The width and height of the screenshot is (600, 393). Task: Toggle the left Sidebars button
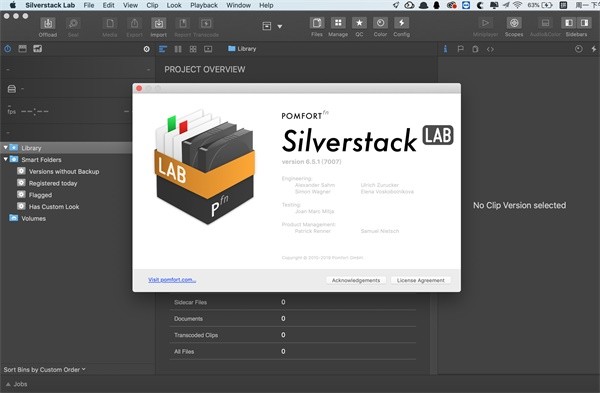pos(569,23)
